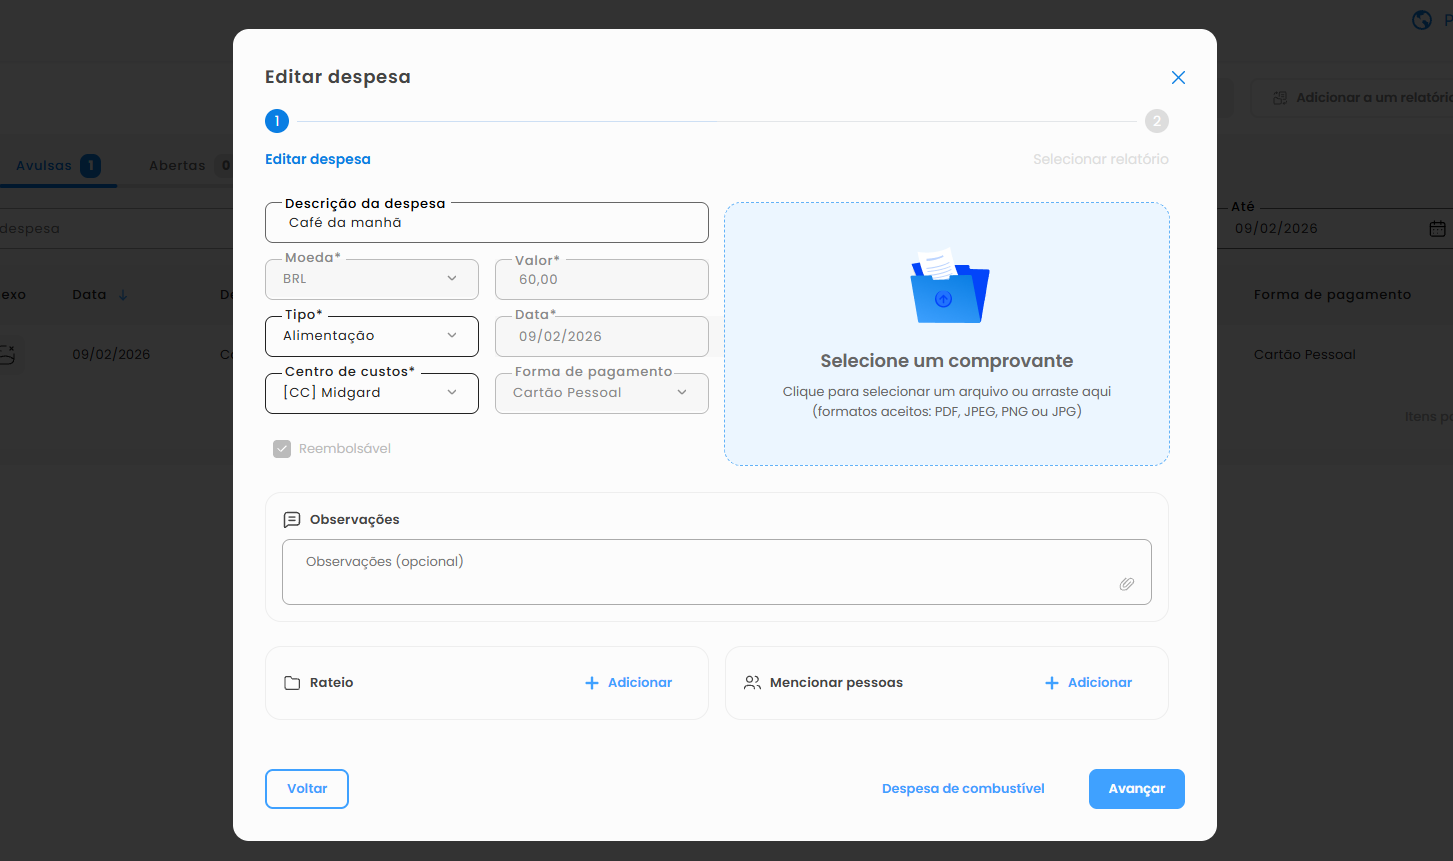1453x861 pixels.
Task: Click step 1 circle in progress stepper
Action: coord(277,121)
